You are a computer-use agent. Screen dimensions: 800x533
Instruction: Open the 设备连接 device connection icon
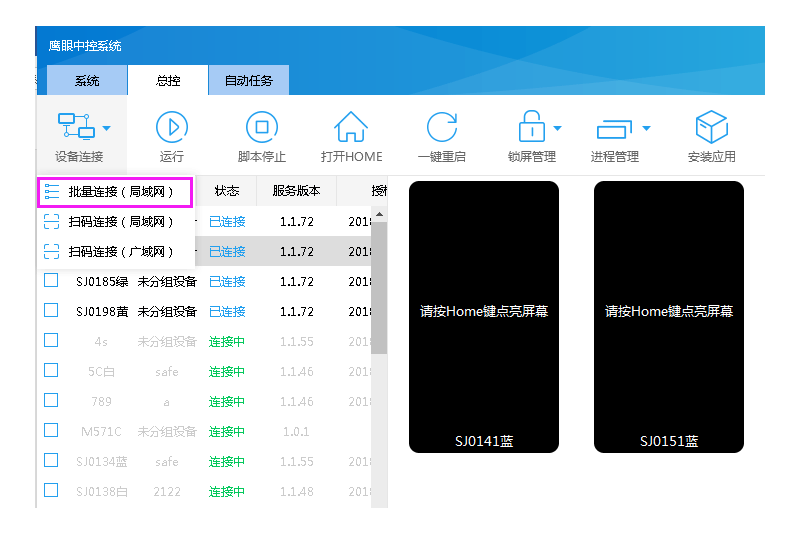(x=76, y=126)
